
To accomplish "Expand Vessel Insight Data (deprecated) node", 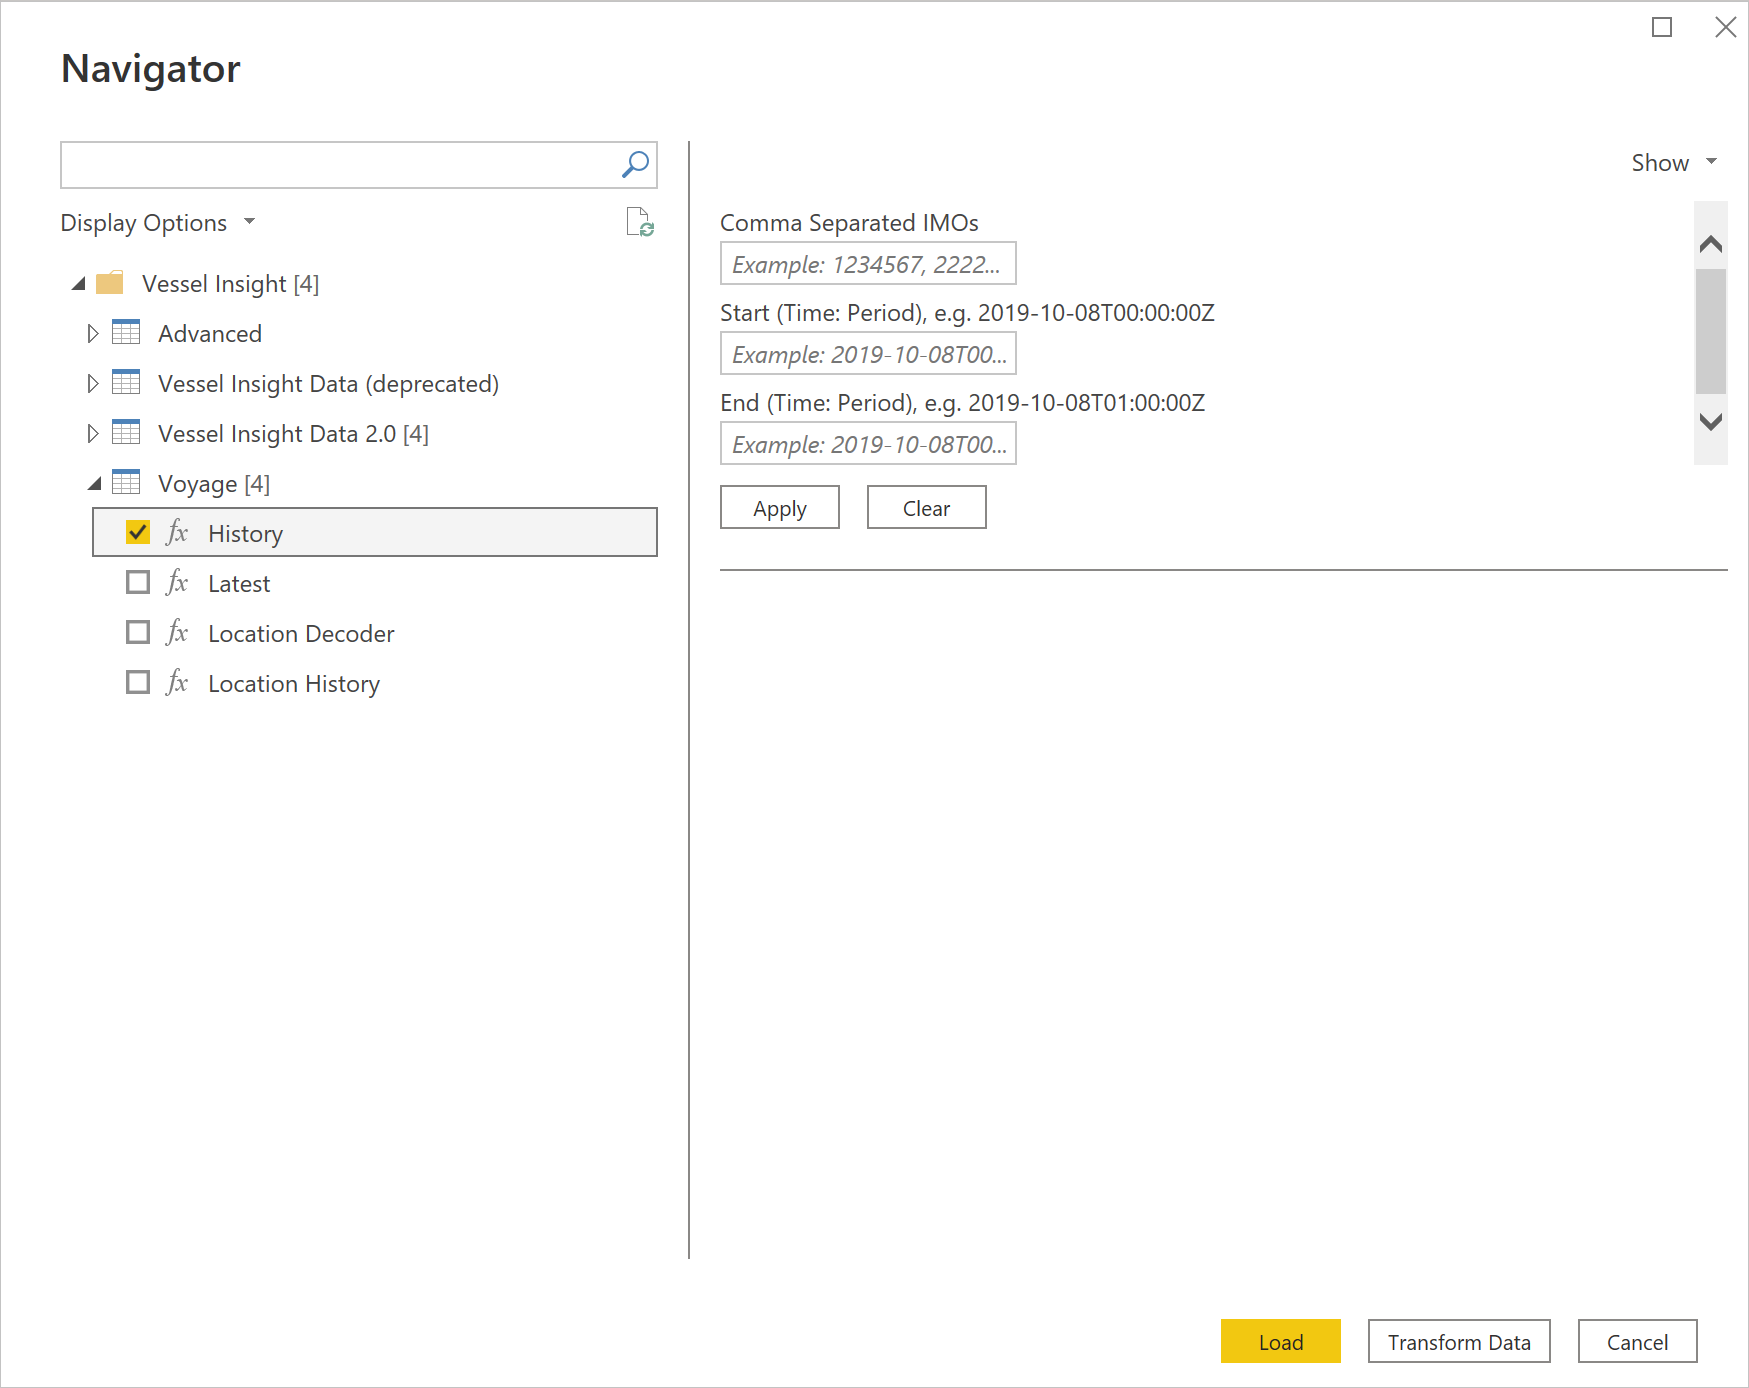I will coord(92,383).
